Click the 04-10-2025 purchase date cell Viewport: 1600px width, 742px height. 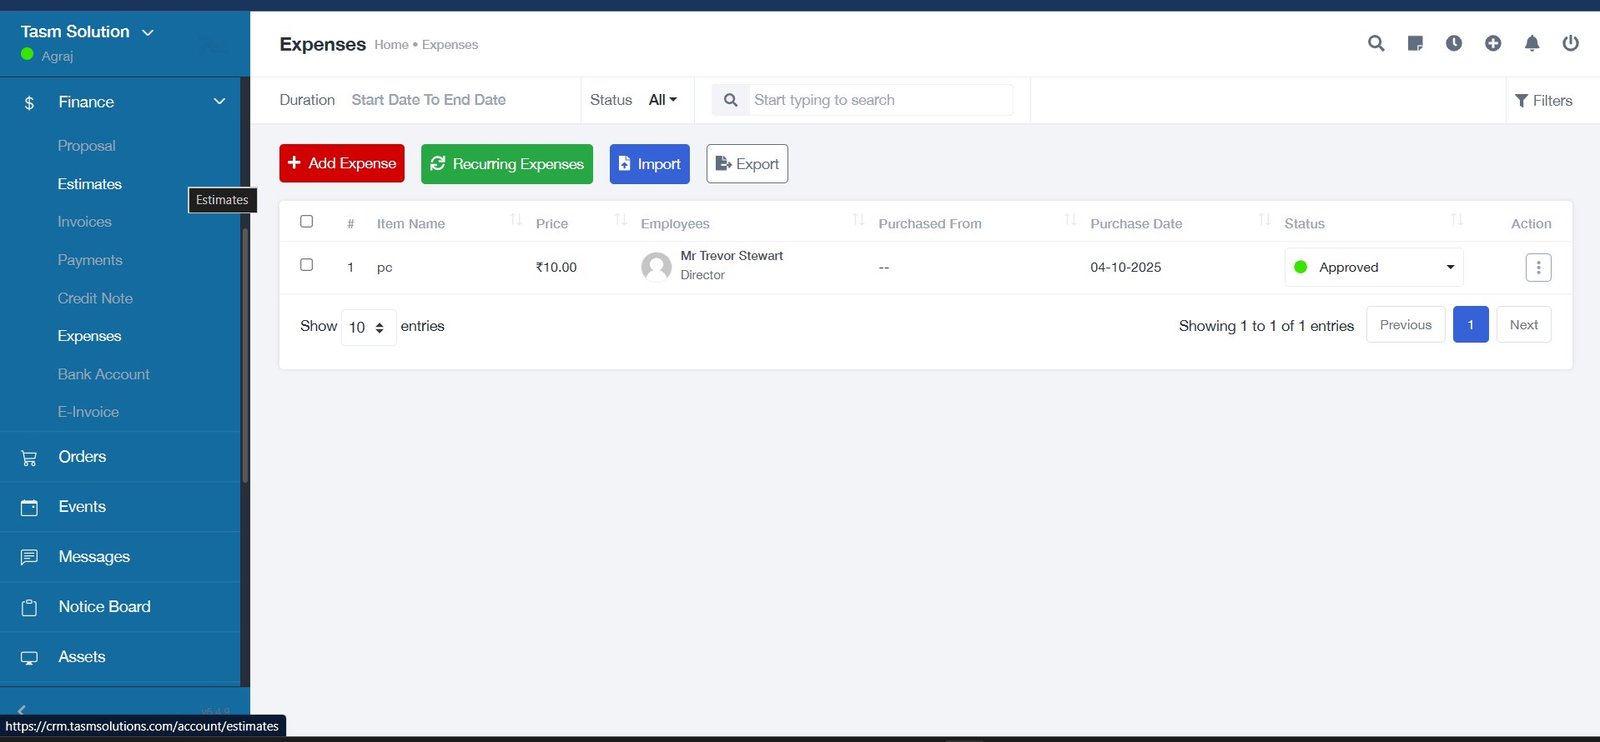click(1126, 267)
